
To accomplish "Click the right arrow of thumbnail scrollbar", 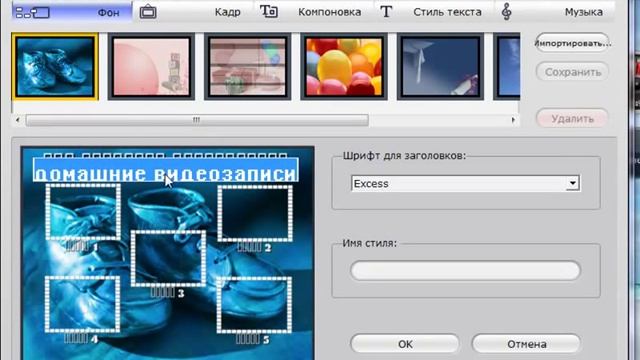I will pos(513,120).
